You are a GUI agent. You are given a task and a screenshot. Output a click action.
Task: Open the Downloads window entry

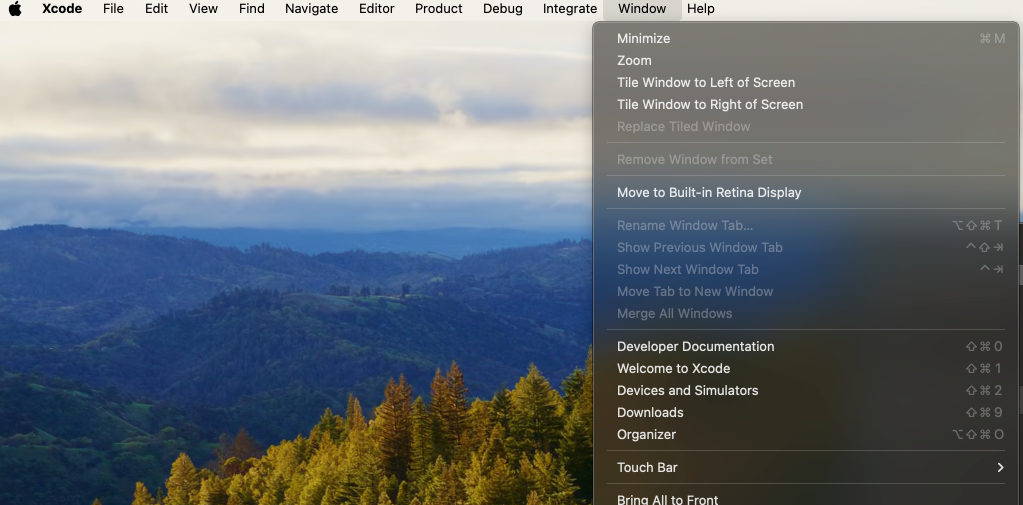[650, 413]
